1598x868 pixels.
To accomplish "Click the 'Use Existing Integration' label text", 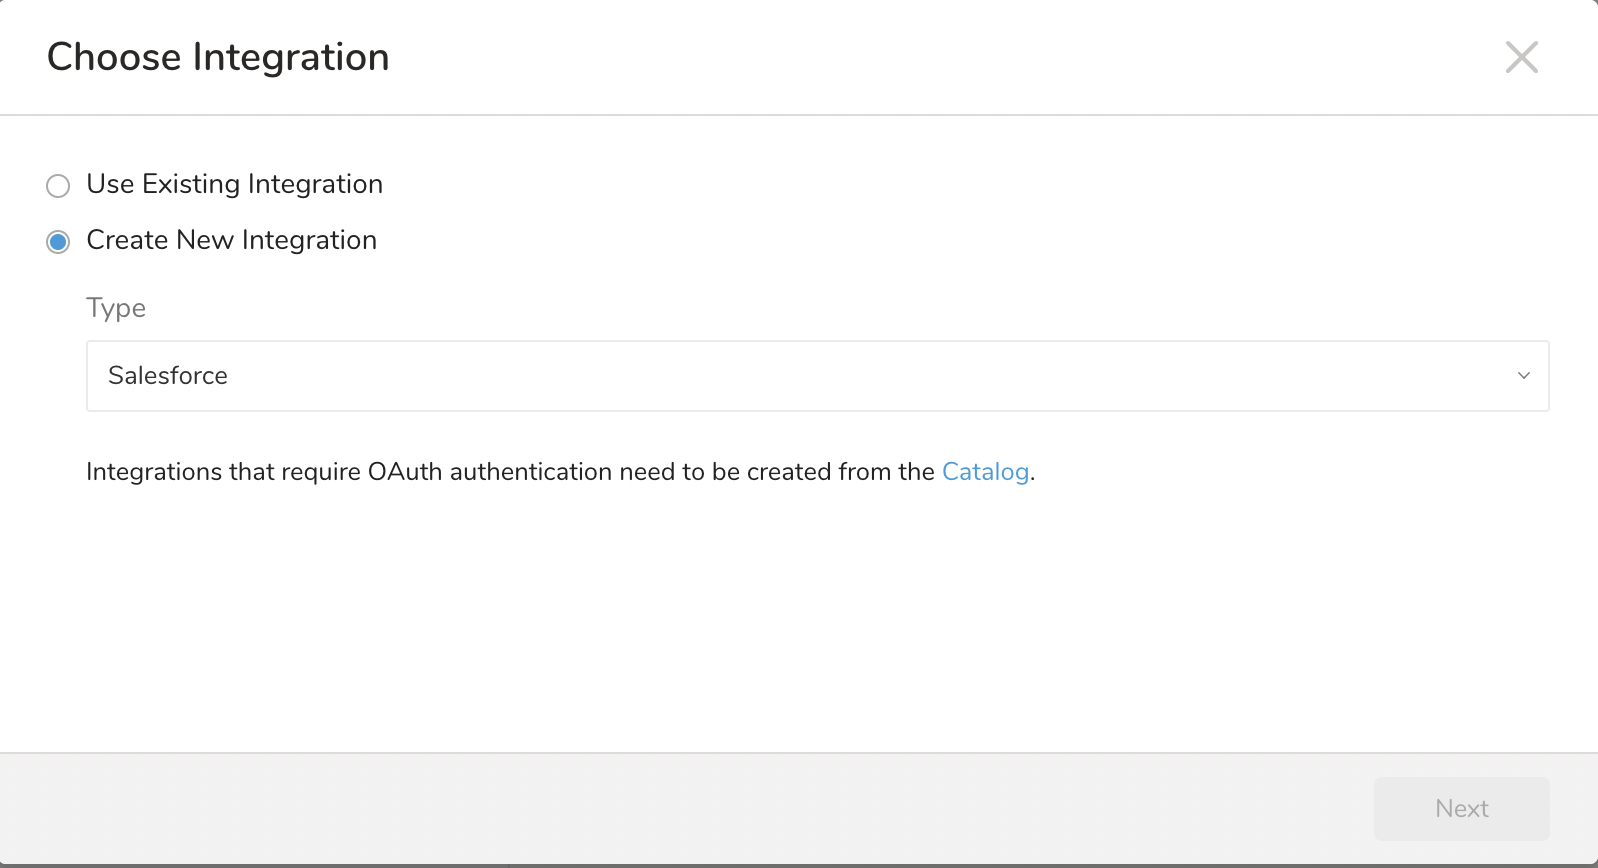I will coord(234,184).
